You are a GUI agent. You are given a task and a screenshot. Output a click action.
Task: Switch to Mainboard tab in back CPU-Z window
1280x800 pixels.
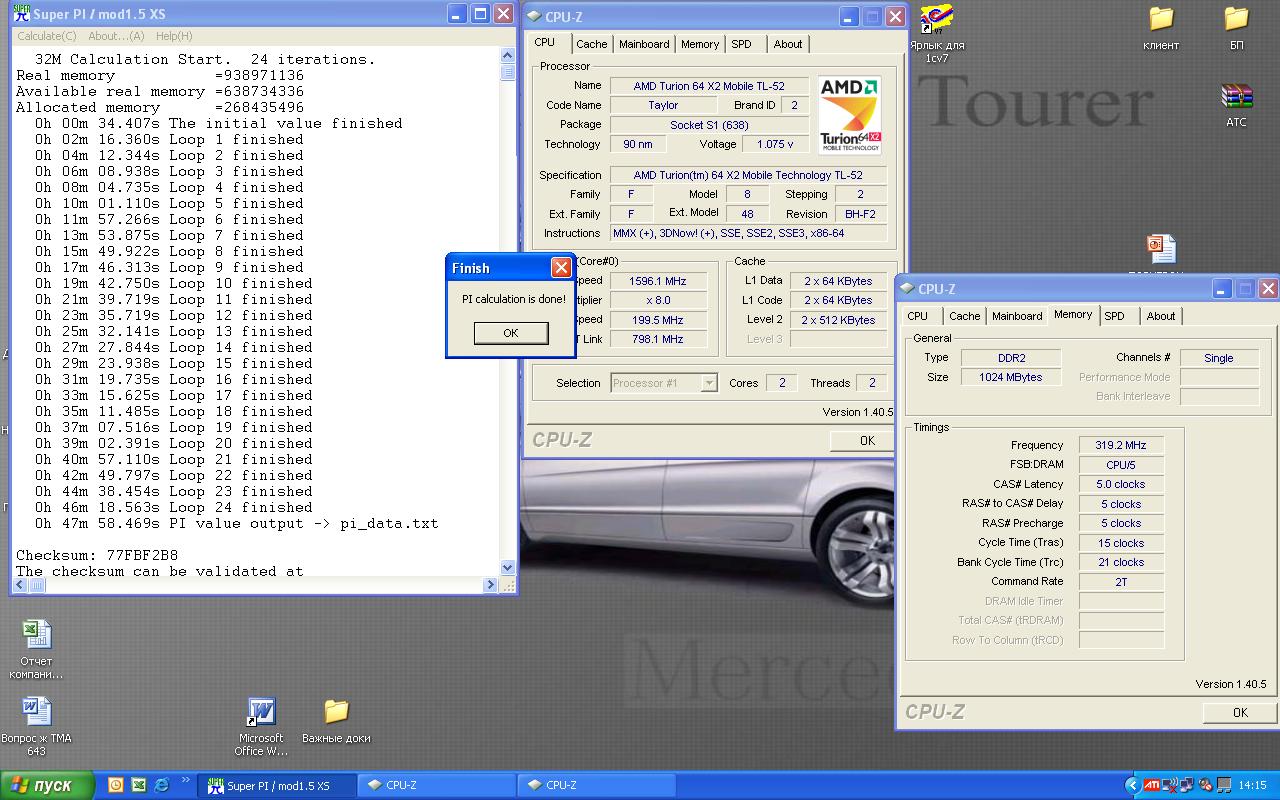click(644, 44)
